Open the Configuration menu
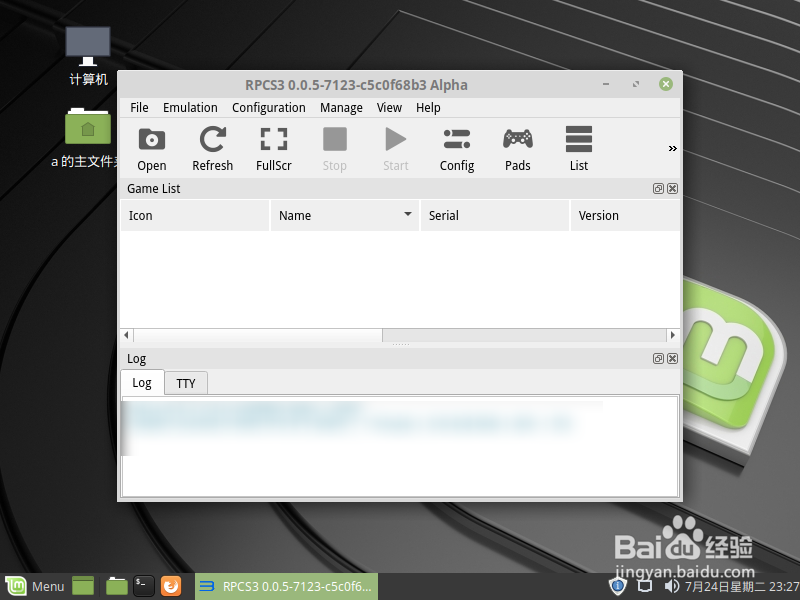800x600 pixels. pyautogui.click(x=268, y=108)
